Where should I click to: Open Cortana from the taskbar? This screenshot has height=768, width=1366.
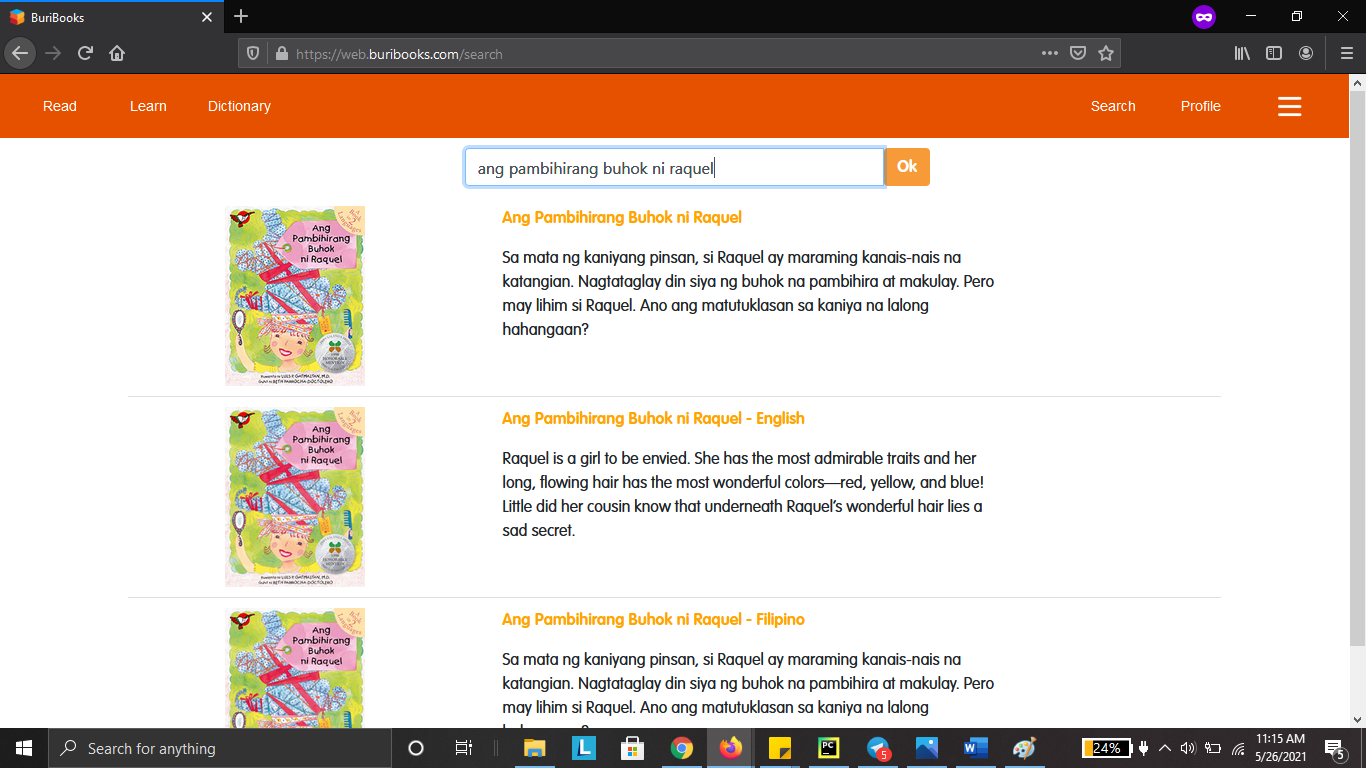pyautogui.click(x=416, y=748)
